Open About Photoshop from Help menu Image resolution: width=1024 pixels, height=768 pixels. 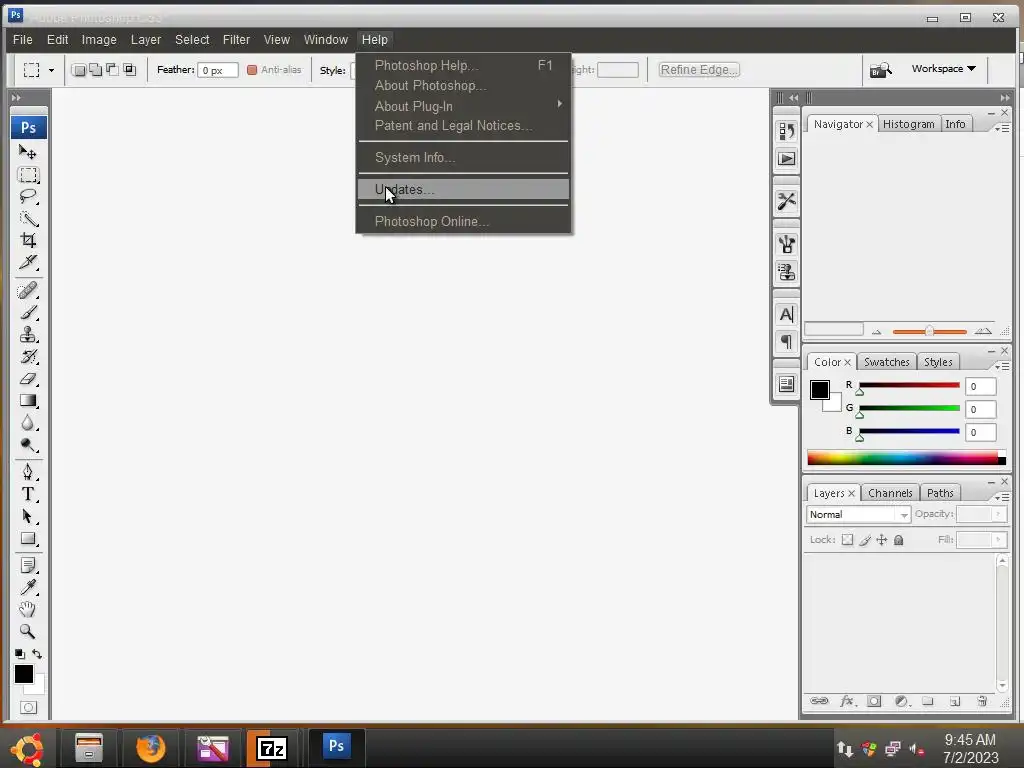point(463,86)
